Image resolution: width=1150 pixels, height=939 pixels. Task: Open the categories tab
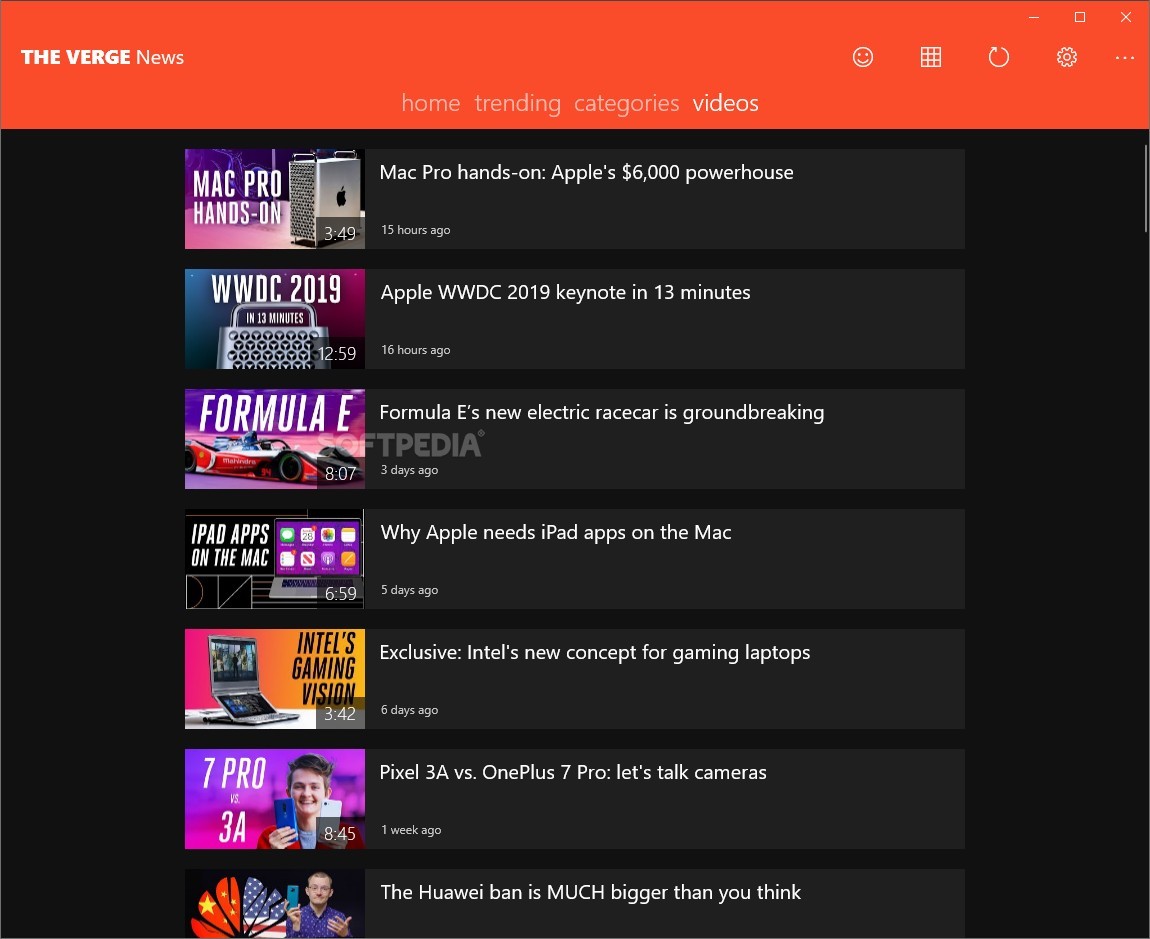pyautogui.click(x=626, y=103)
